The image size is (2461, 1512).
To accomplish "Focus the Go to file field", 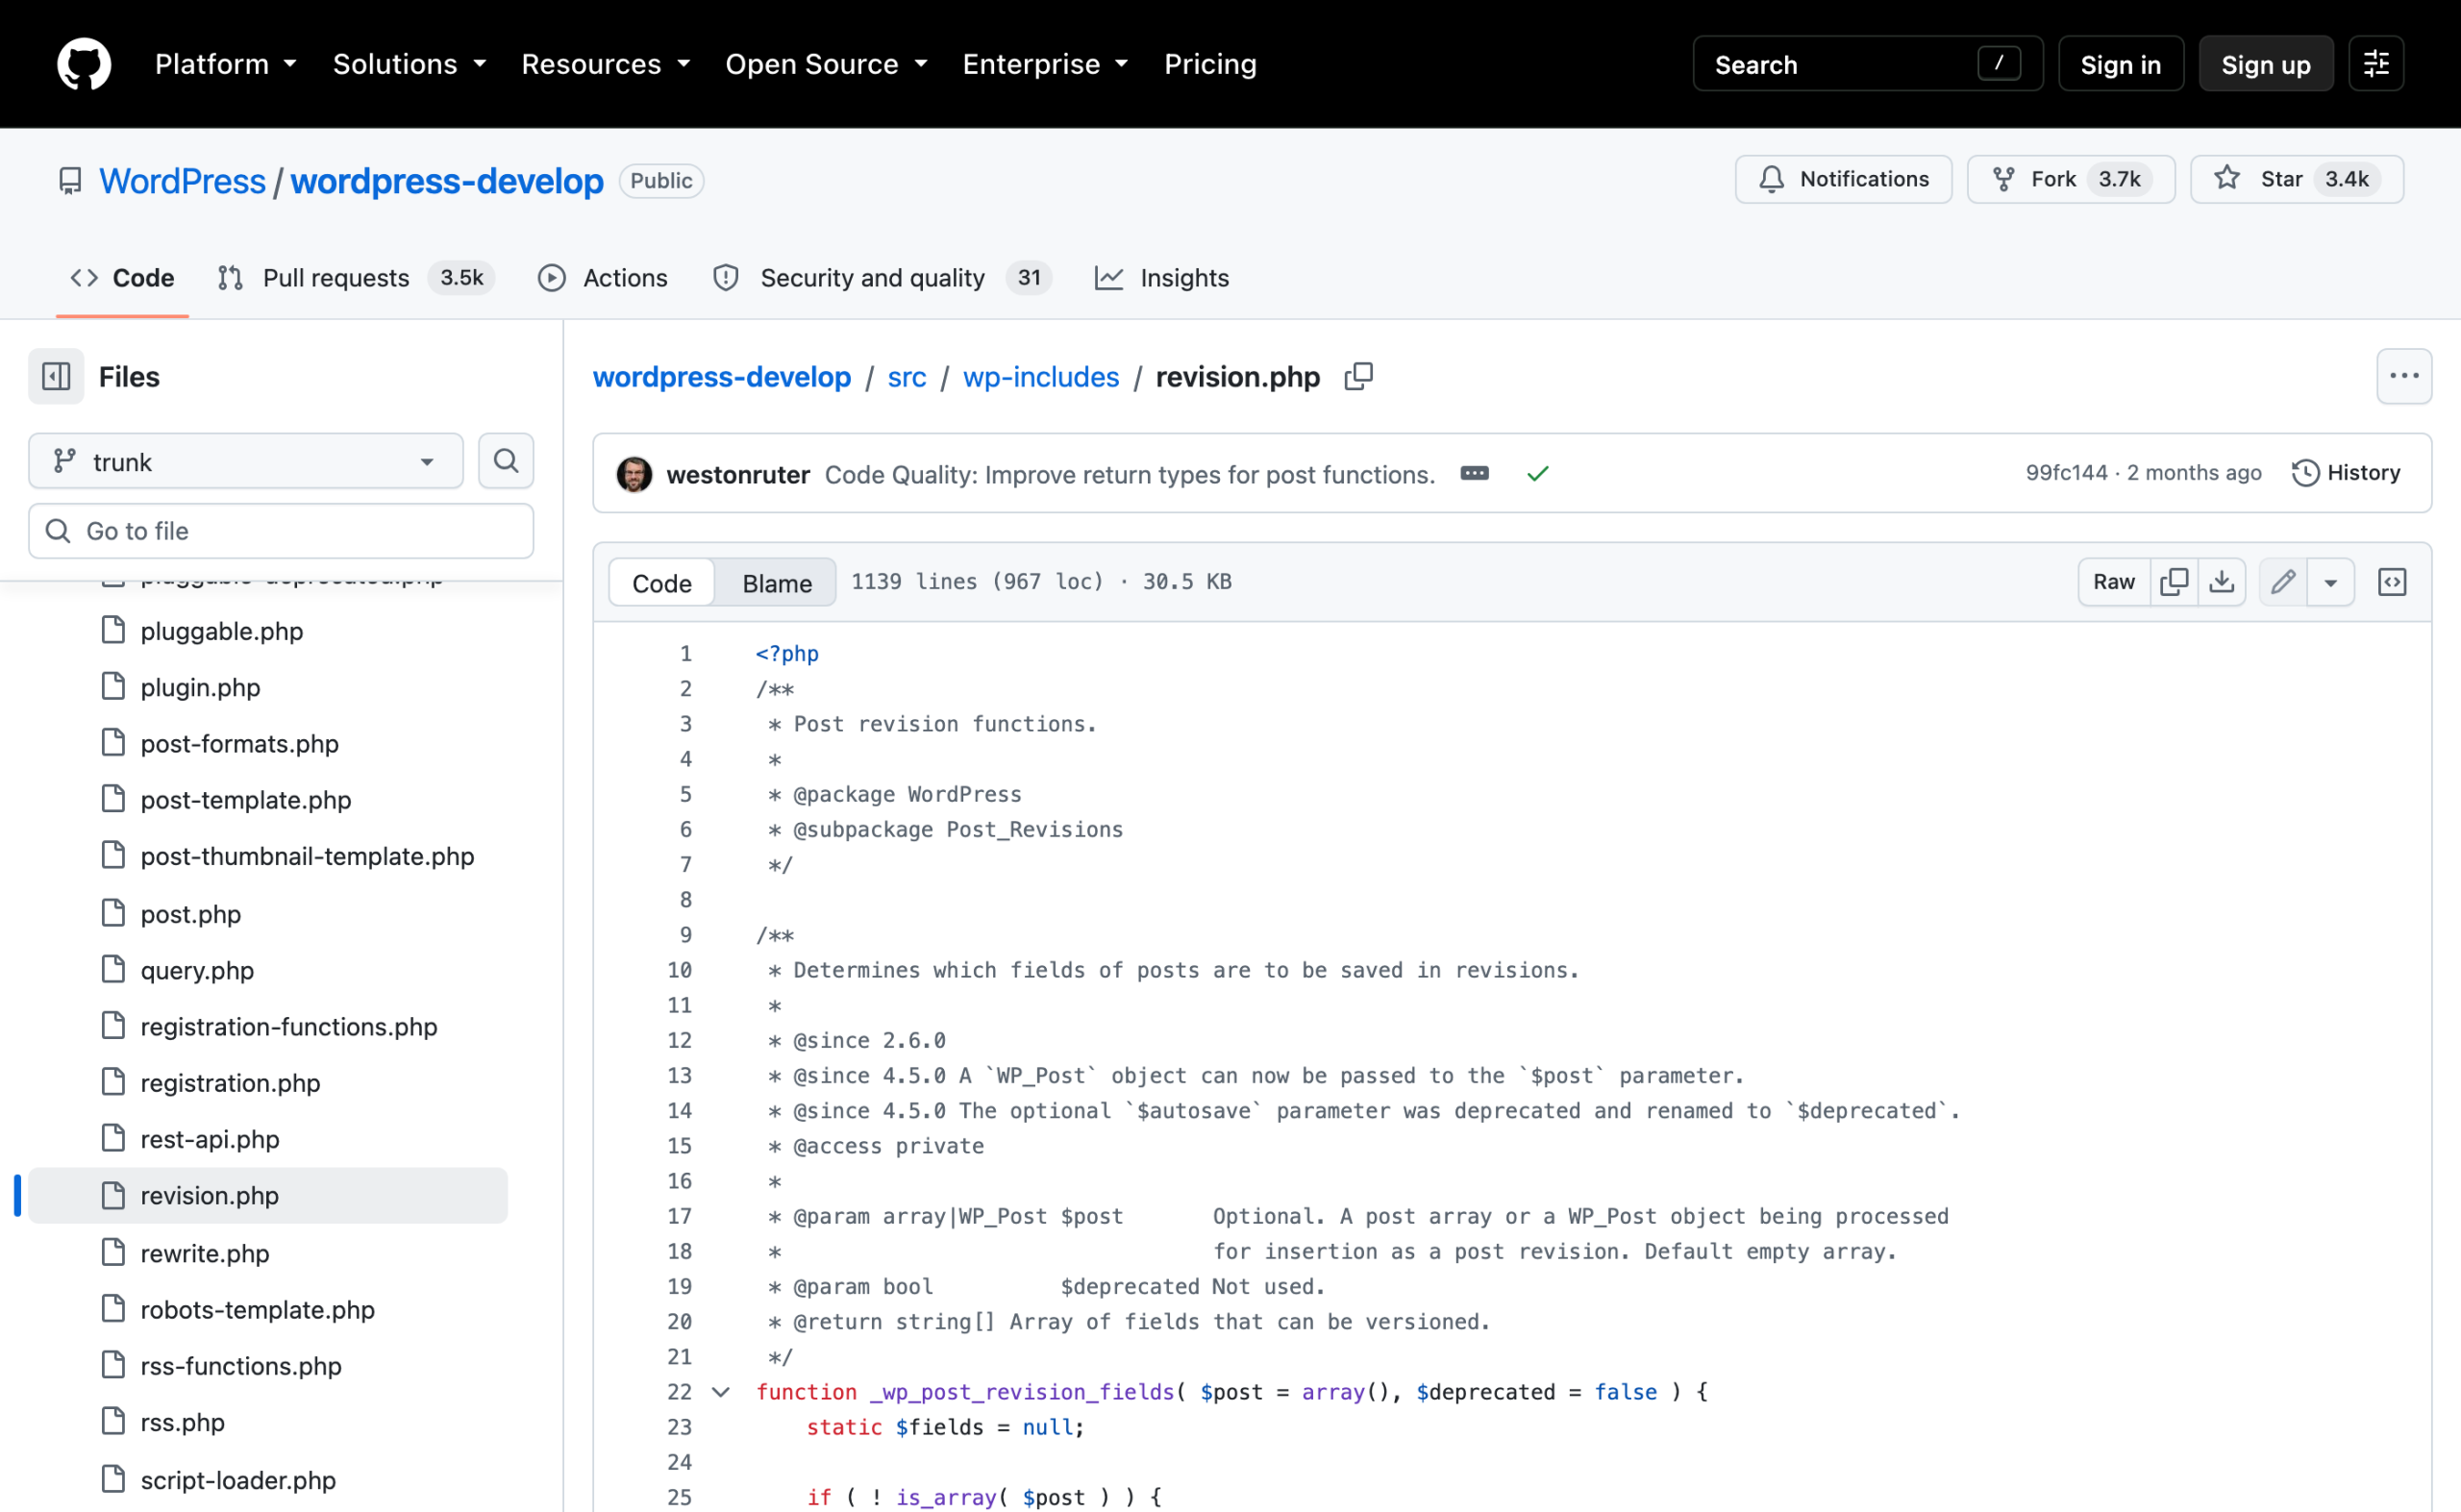I will point(281,531).
